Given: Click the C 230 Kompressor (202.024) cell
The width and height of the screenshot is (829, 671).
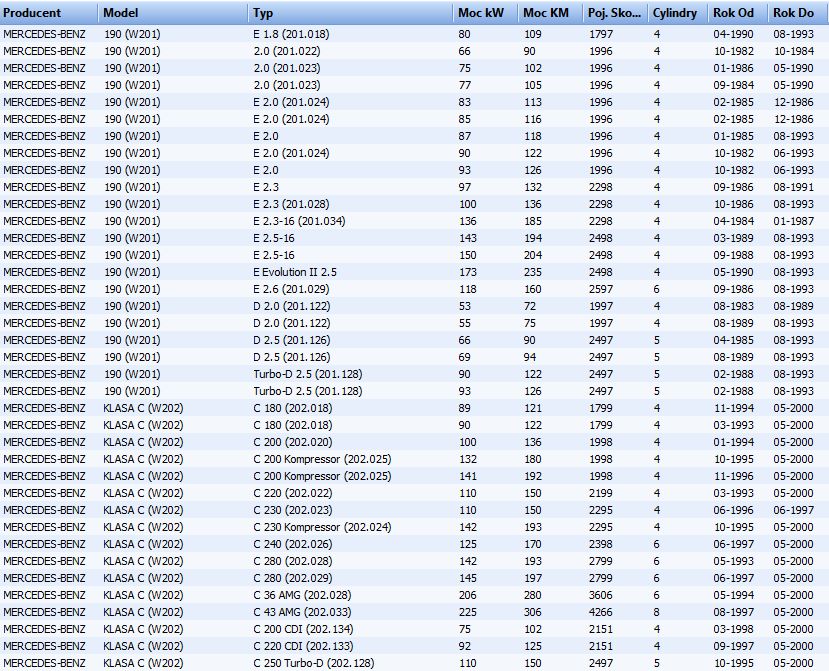Looking at the screenshot, I should [x=322, y=527].
